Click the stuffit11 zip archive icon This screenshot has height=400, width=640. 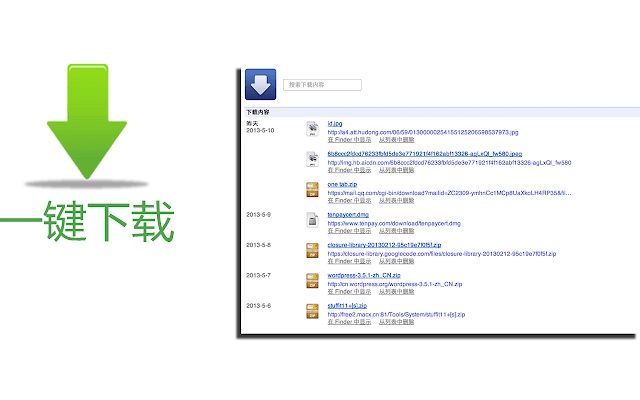(x=312, y=311)
